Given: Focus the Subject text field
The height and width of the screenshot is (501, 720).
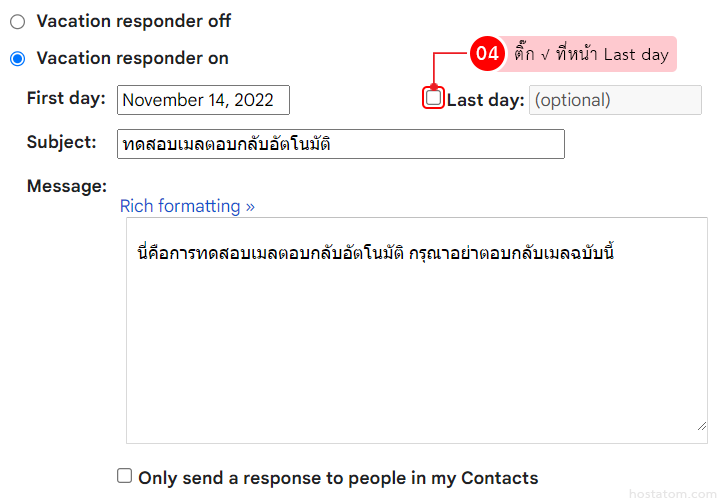Looking at the screenshot, I should point(340,144).
